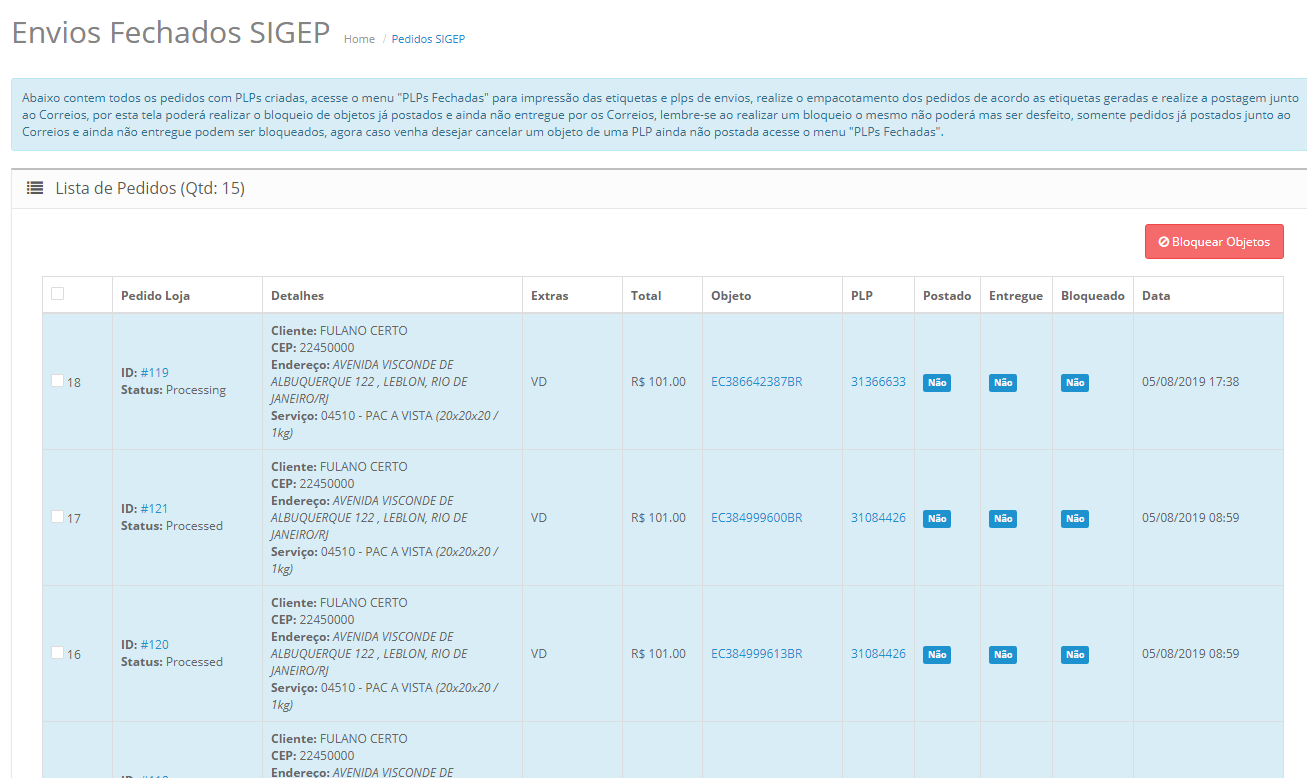Image resolution: width=1307 pixels, height=778 pixels.
Task: Click the Postado 'Não' badge for order #119
Action: 937,383
